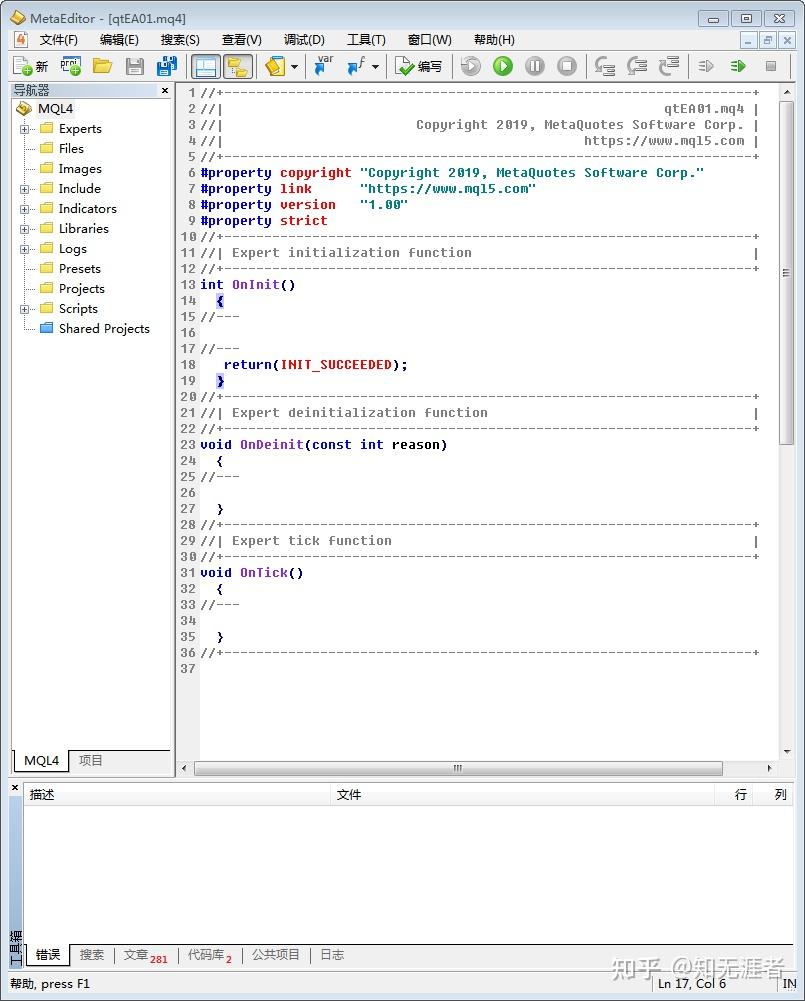Click the New project icon

point(70,66)
